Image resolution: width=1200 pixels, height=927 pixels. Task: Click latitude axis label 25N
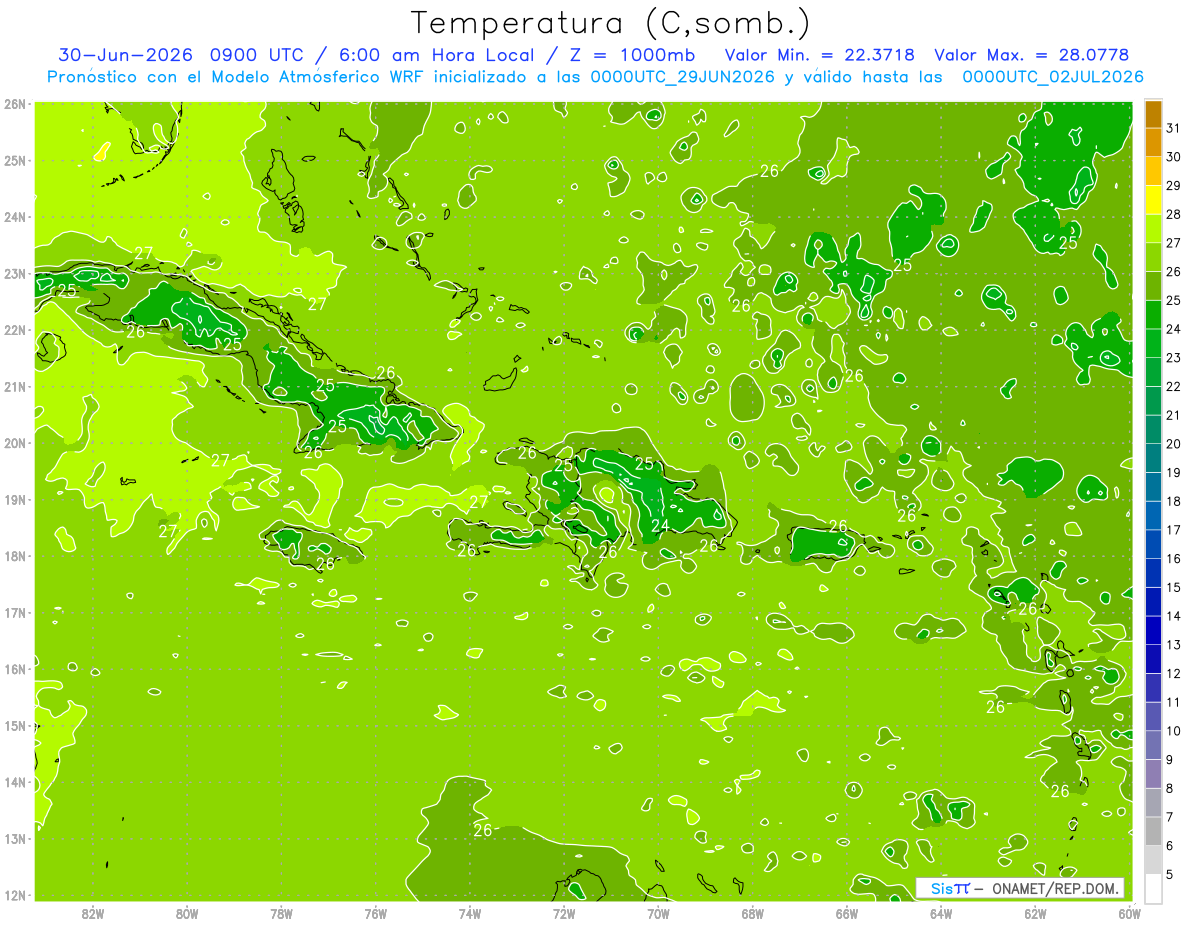tap(15, 160)
